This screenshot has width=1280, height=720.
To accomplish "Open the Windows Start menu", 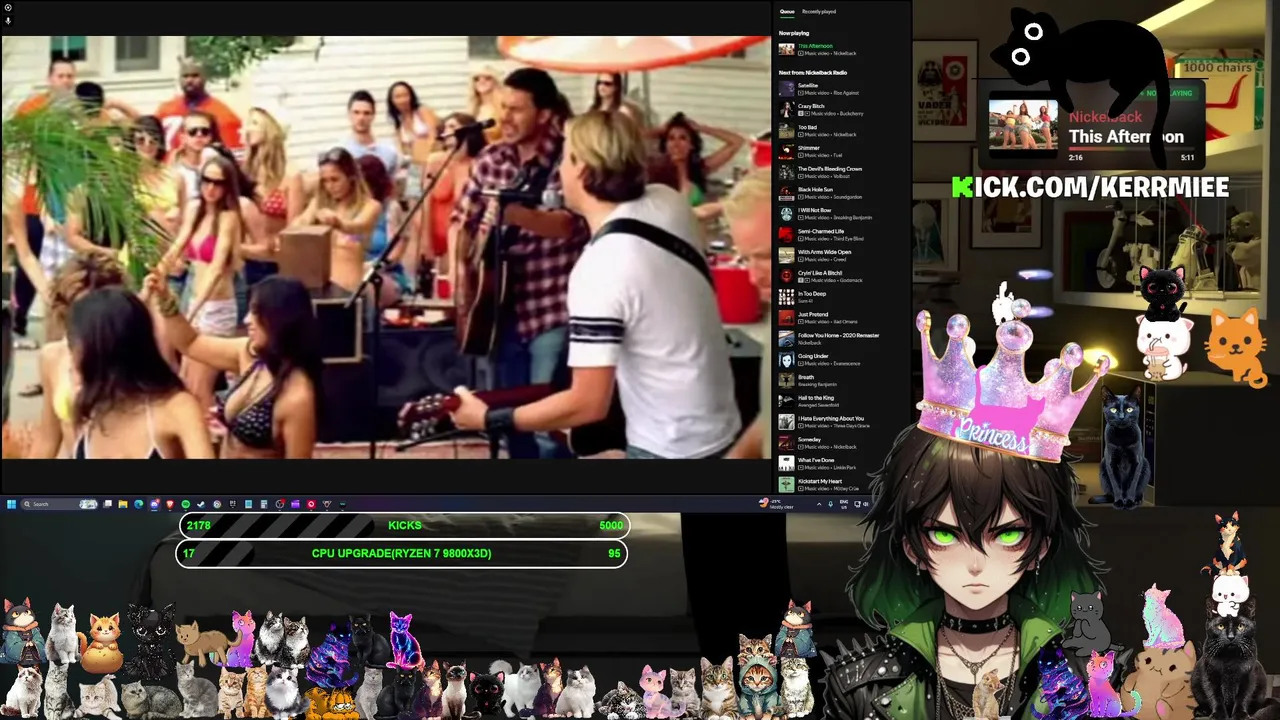I will click(11, 504).
